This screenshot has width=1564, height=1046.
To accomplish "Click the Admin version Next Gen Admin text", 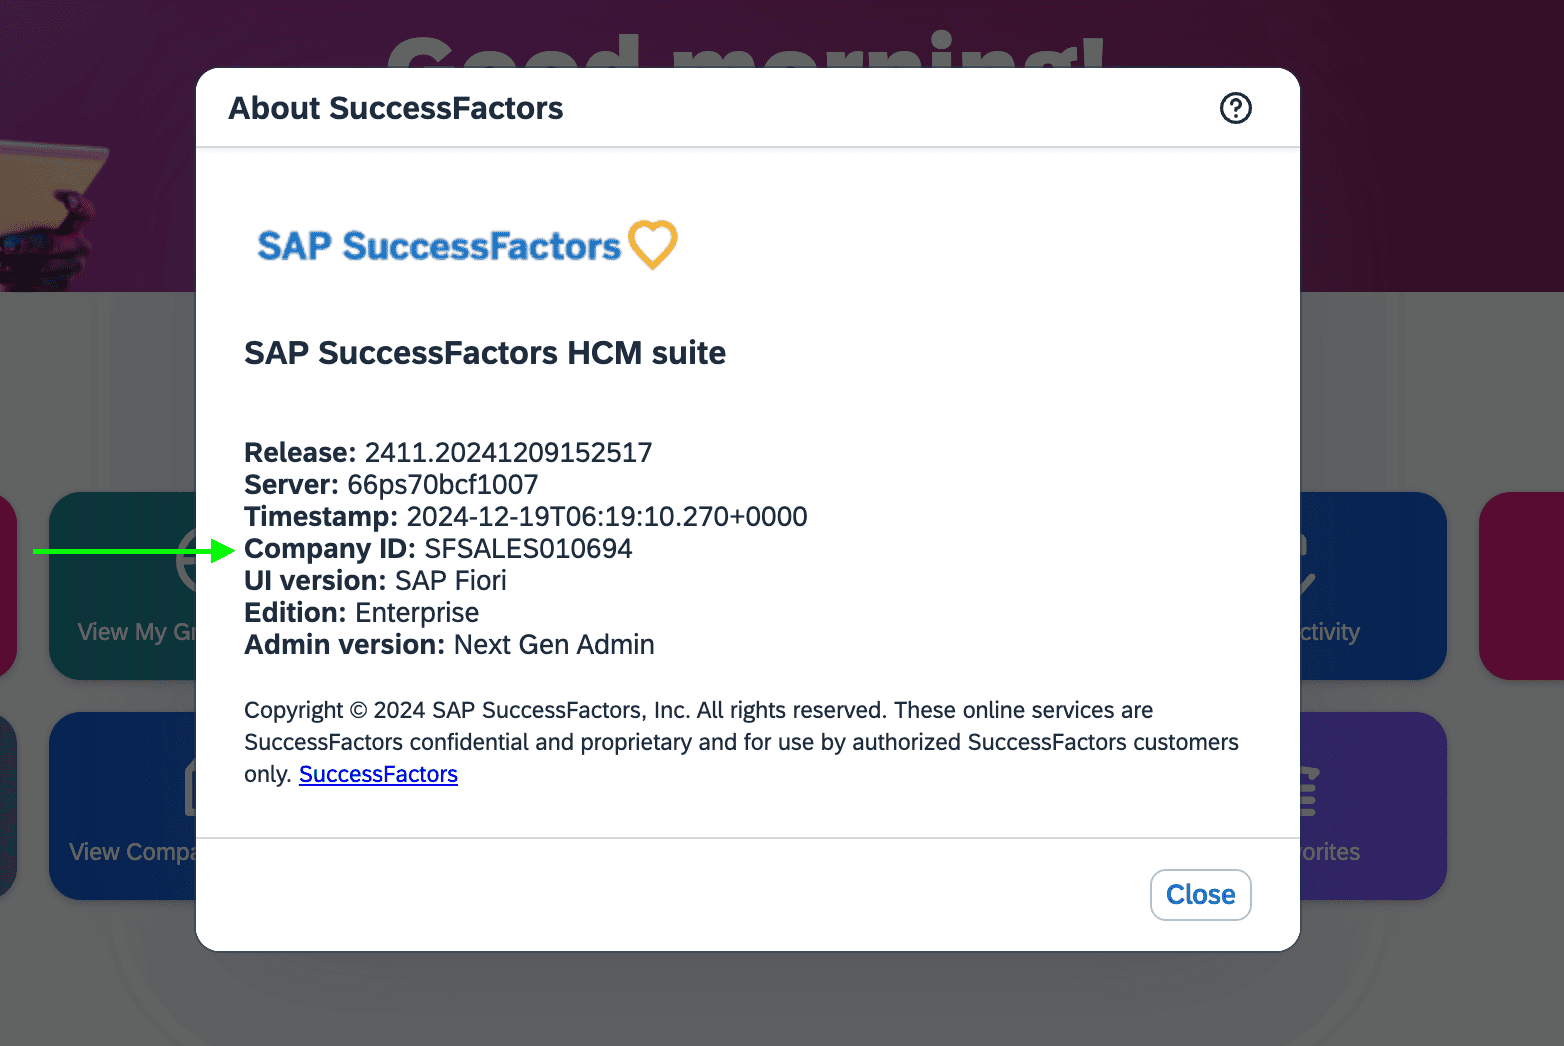I will coord(554,645).
